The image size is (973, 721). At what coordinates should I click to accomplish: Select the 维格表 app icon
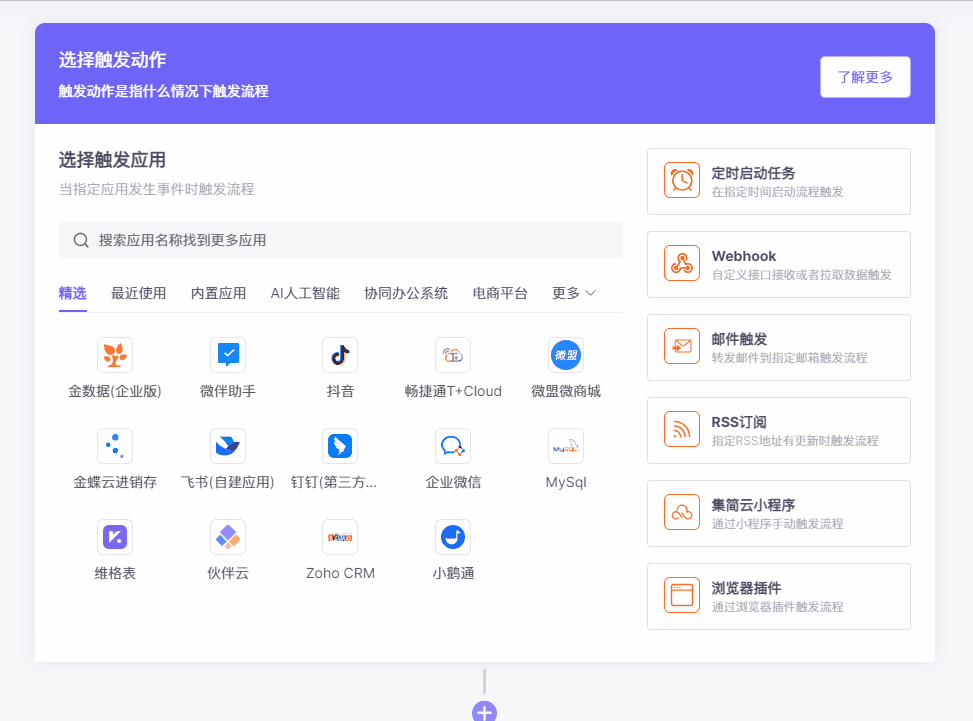[115, 537]
